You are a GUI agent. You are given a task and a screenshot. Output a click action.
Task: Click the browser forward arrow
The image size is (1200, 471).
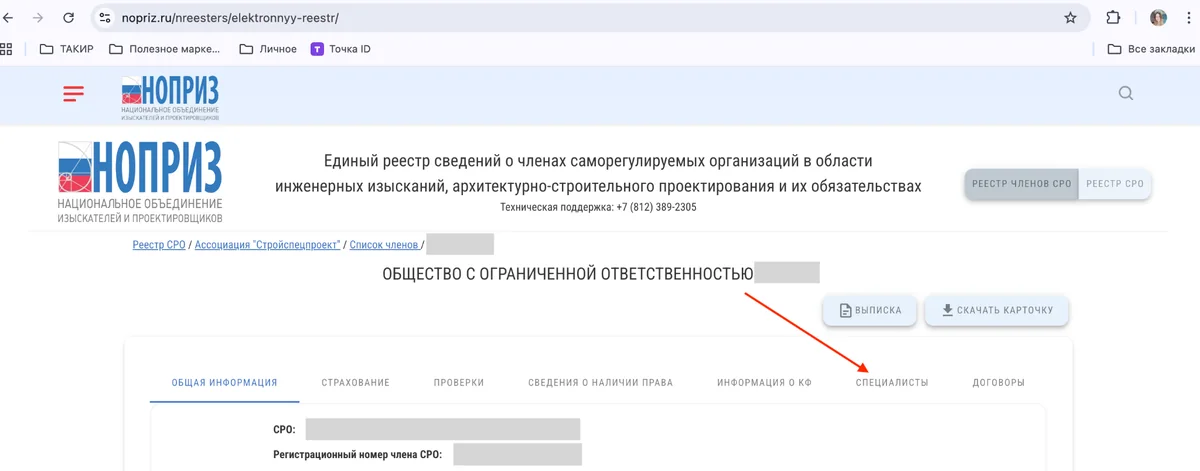tap(38, 18)
